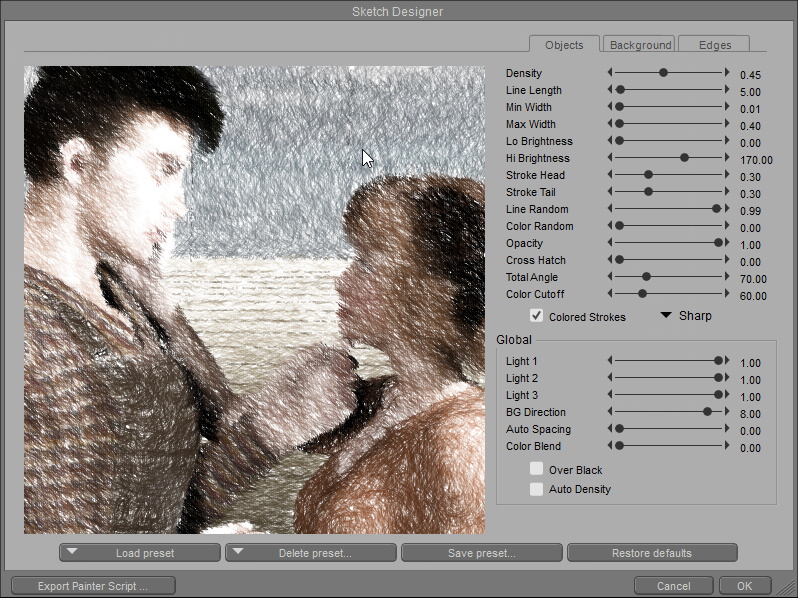
Task: Open the Load preset dropdown
Action: [x=140, y=553]
